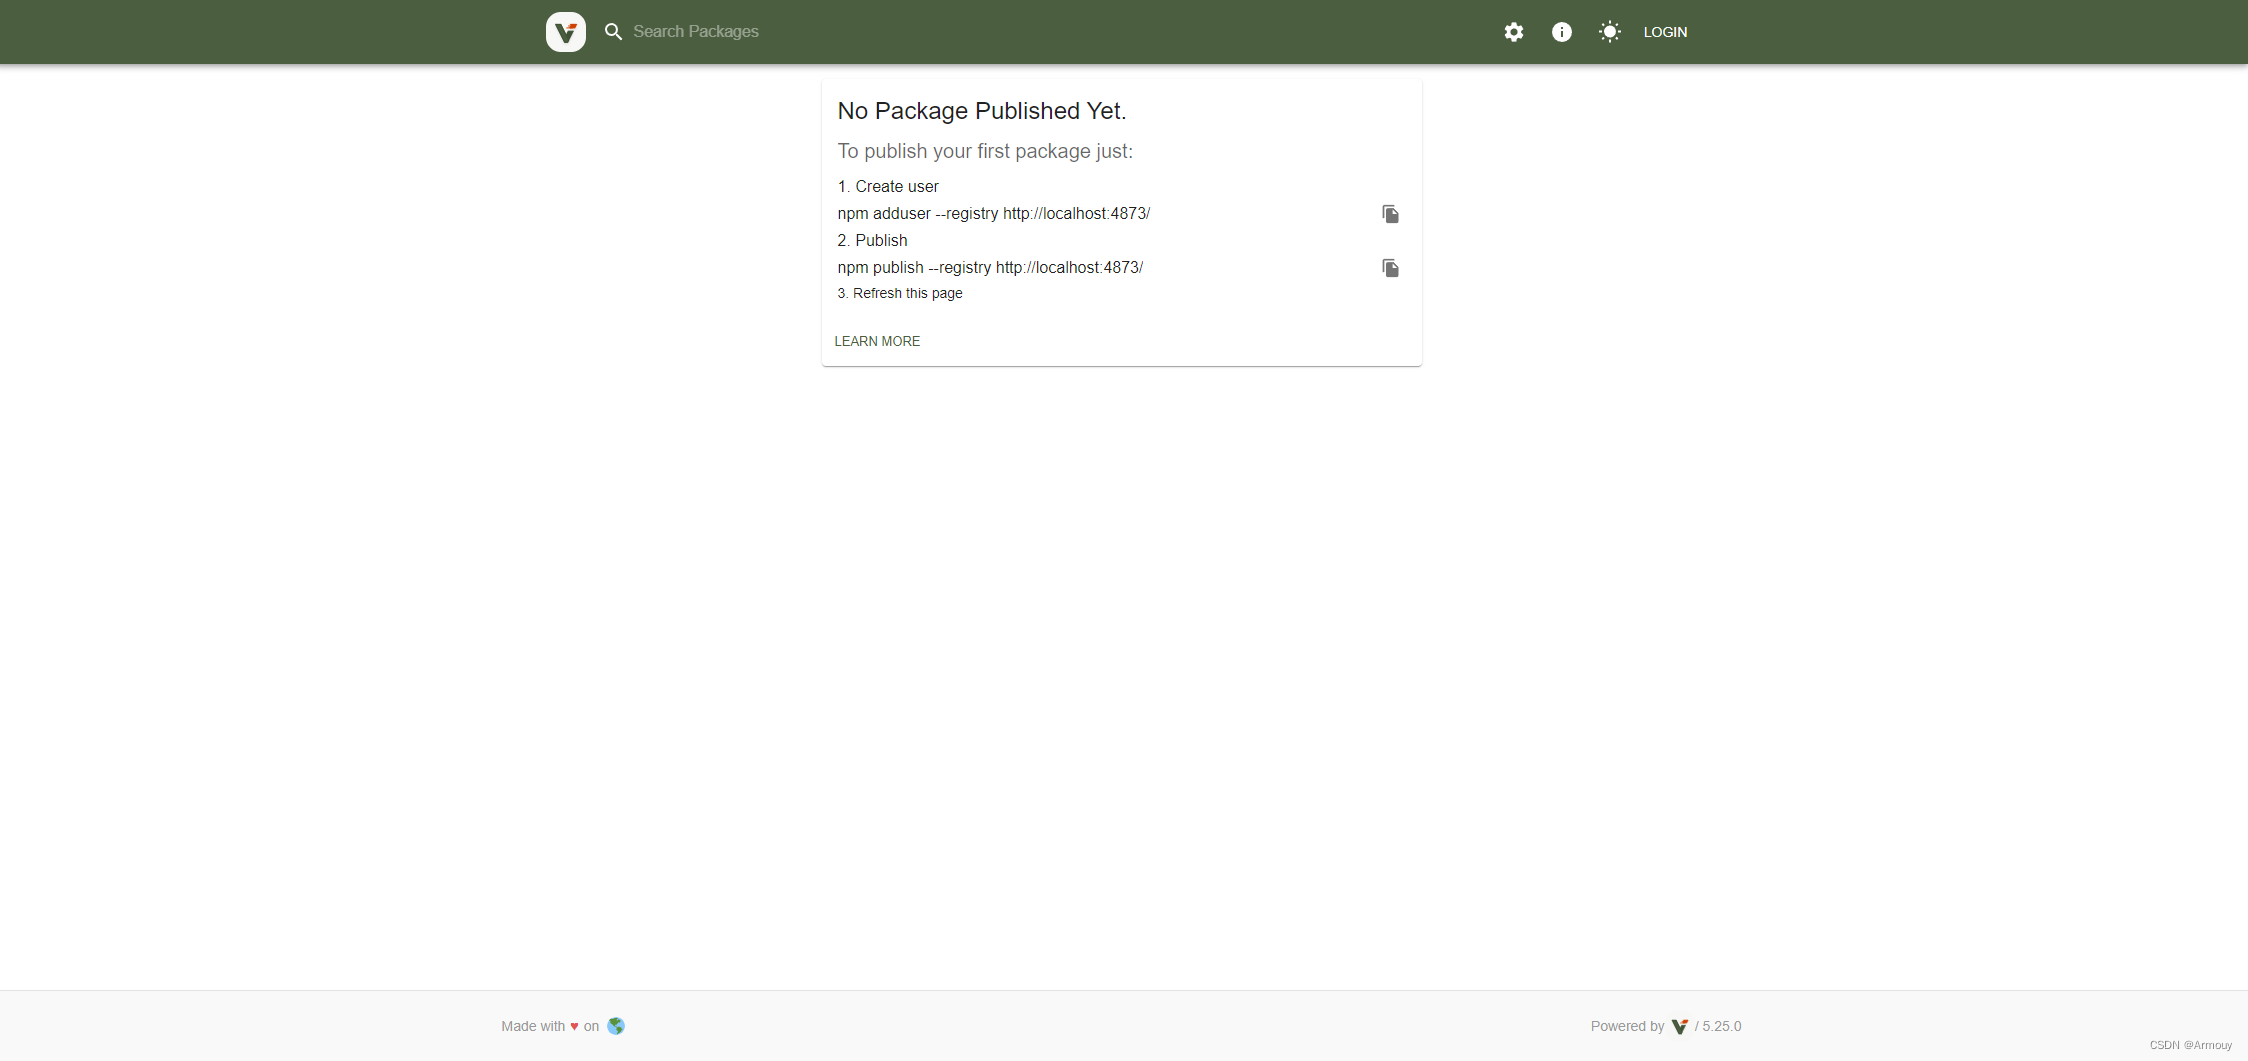Copy the npm publish command
The height and width of the screenshot is (1061, 2248).
(x=1390, y=268)
